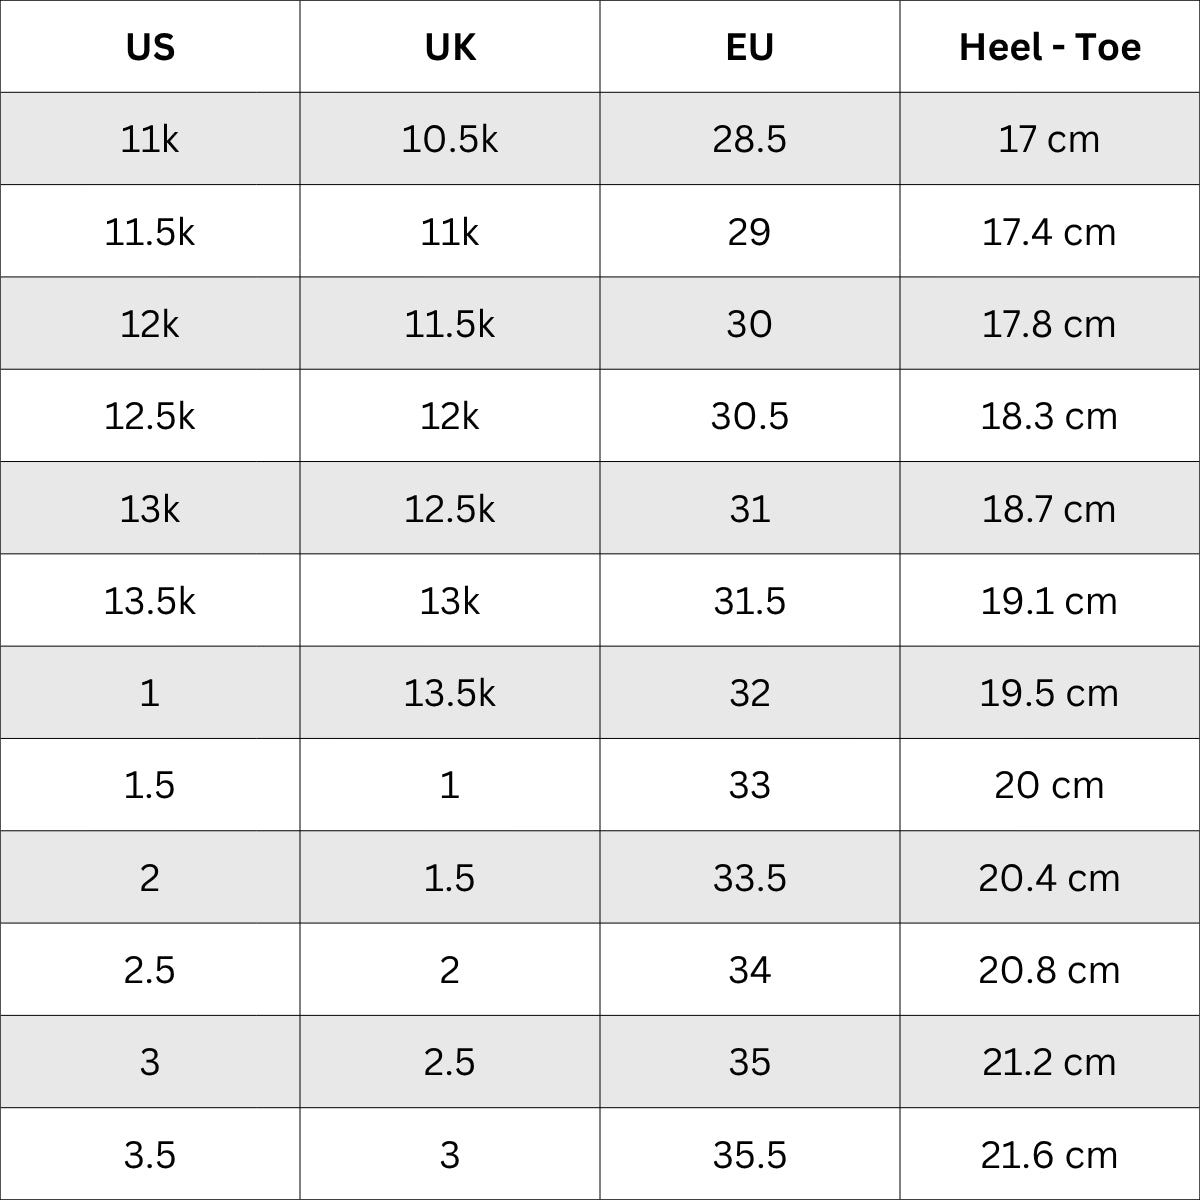Select the 20.8 cm measurement cell
The height and width of the screenshot is (1200, 1200).
(1050, 969)
